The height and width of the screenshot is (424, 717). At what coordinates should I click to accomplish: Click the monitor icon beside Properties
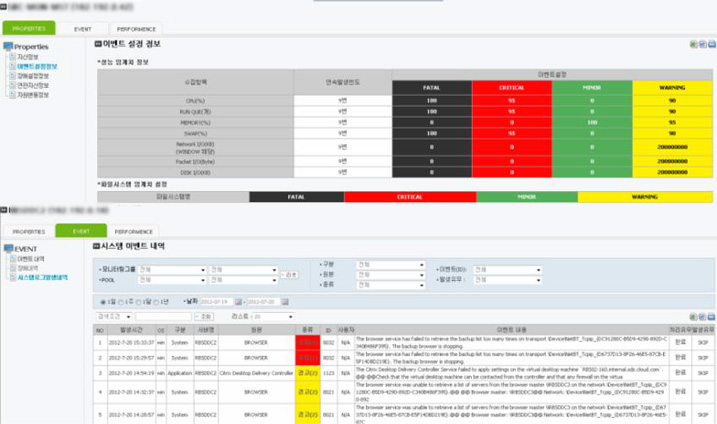[8, 46]
